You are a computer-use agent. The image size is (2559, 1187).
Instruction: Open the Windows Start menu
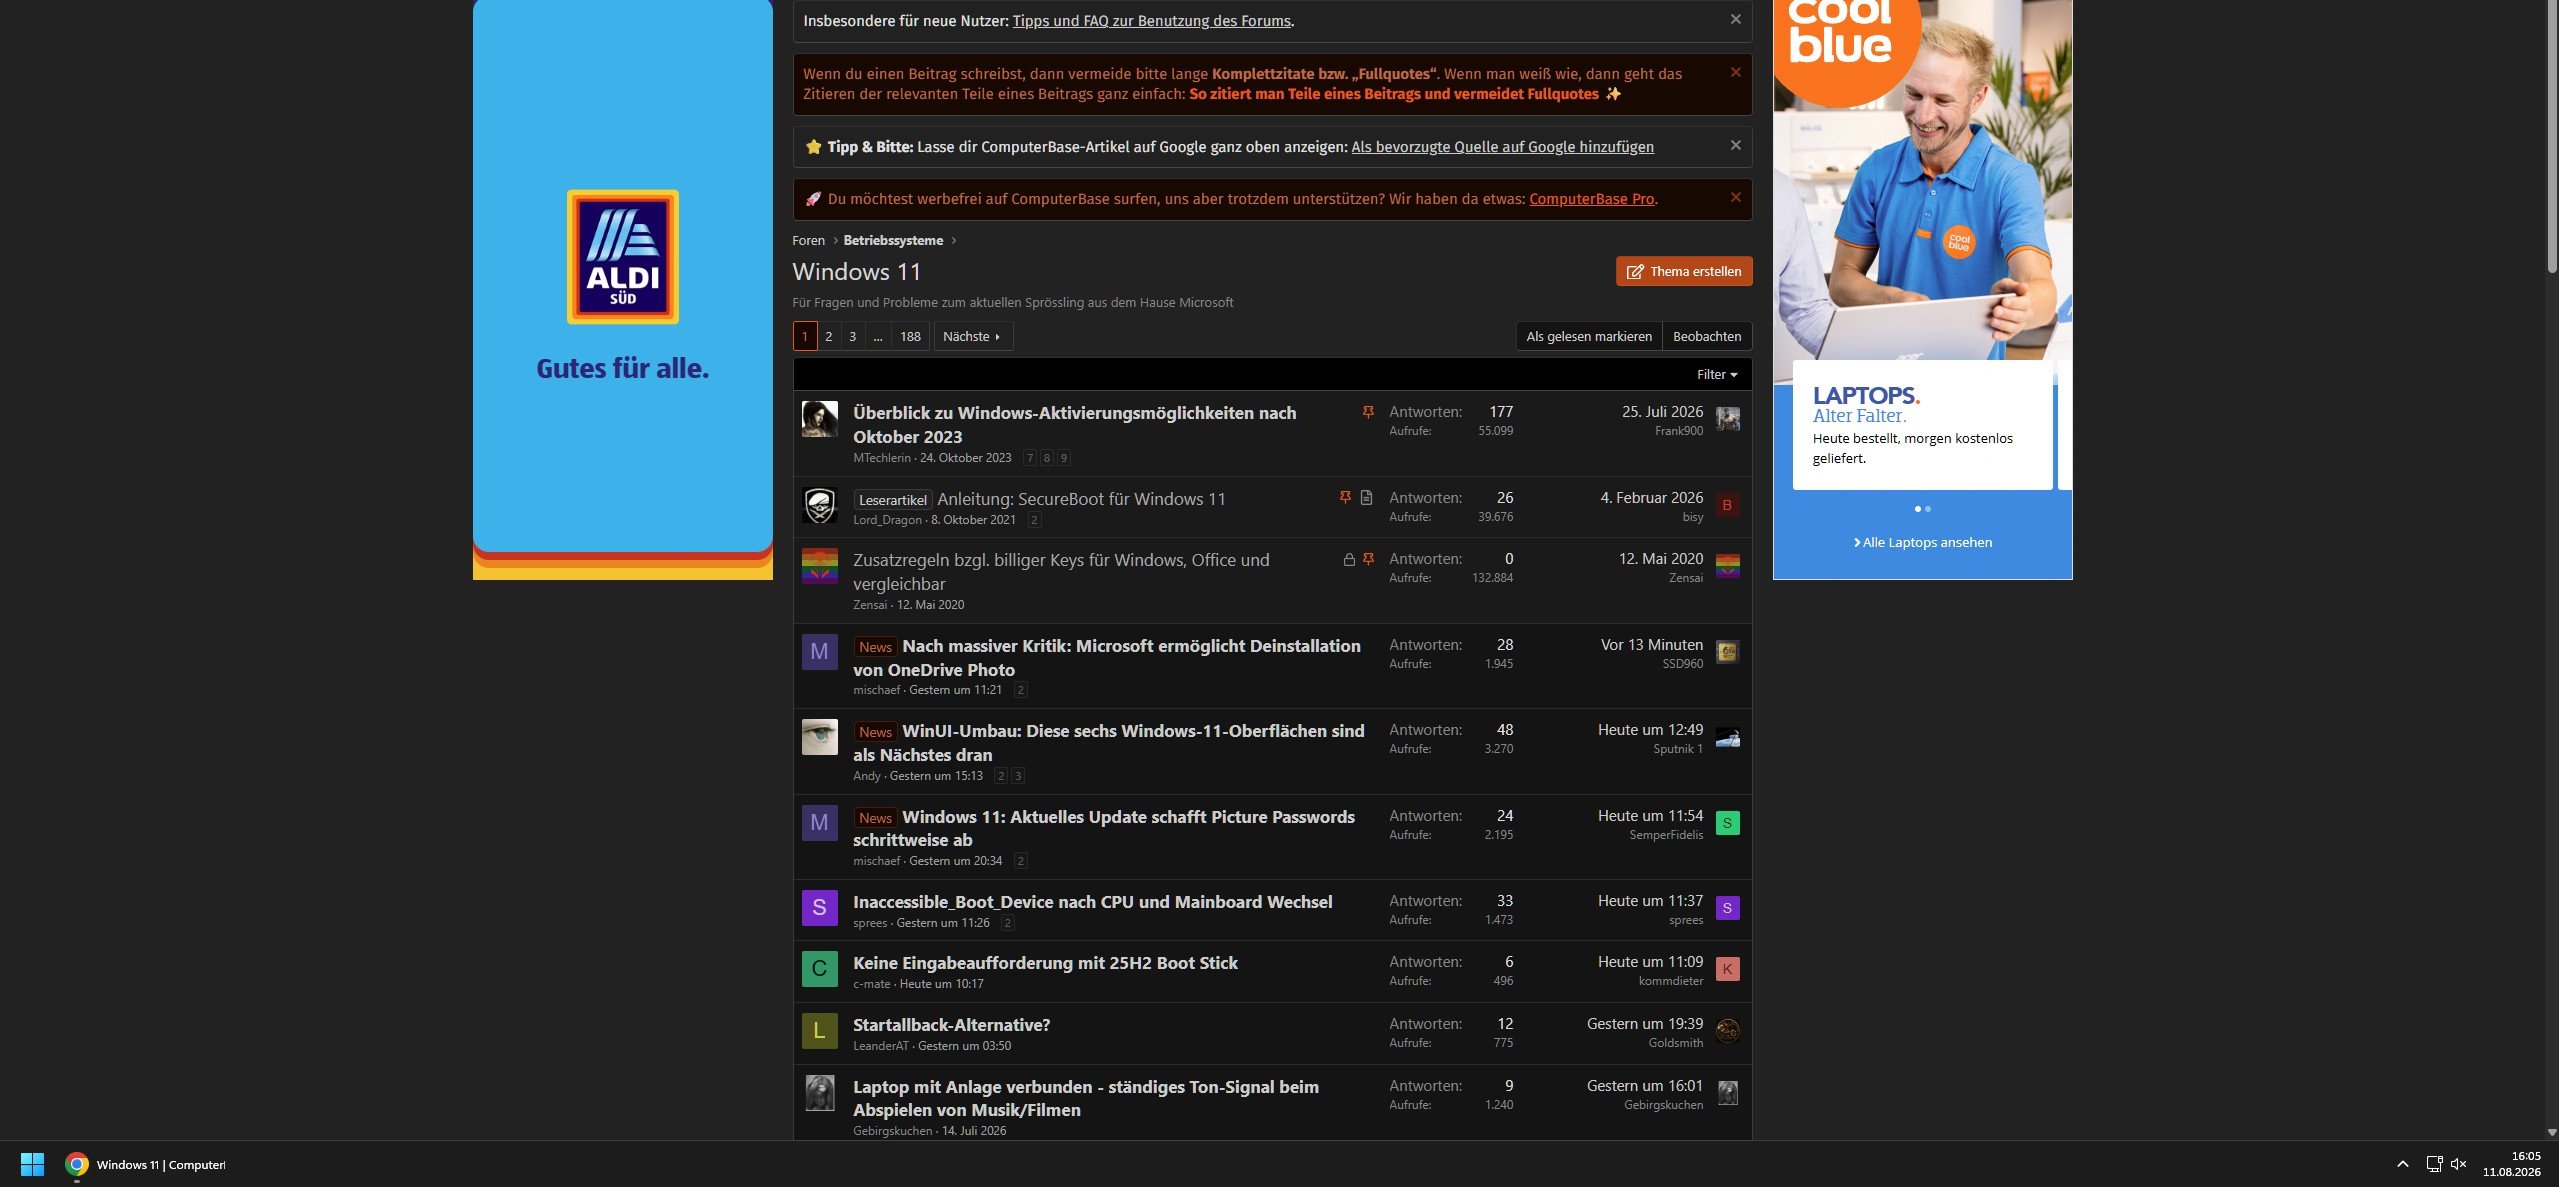coord(32,1164)
